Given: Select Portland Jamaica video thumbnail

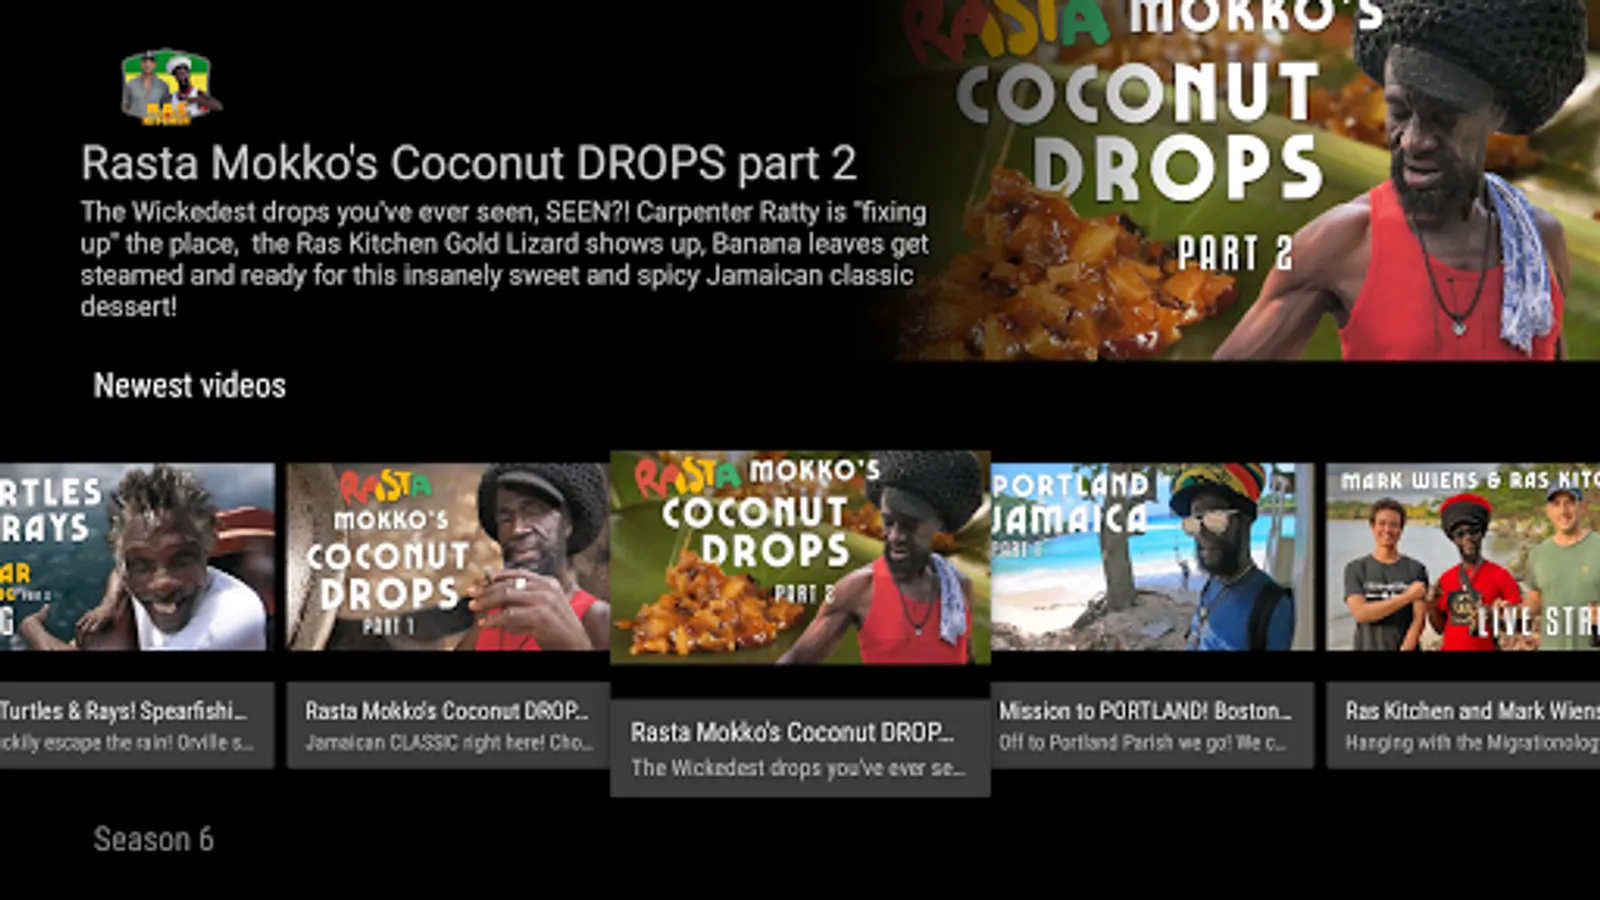Looking at the screenshot, I should (x=1152, y=557).
